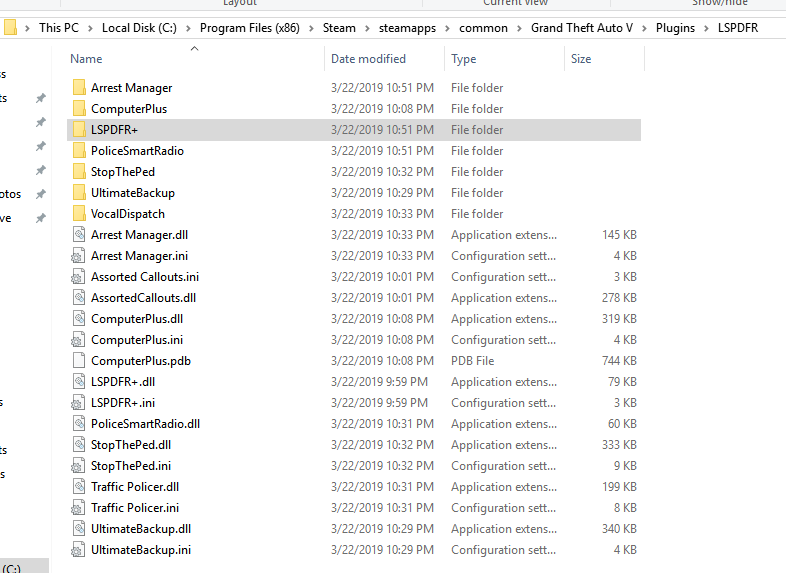786x573 pixels.
Task: Select the file name Traffic Policer.dll
Action: pyautogui.click(x=135, y=487)
